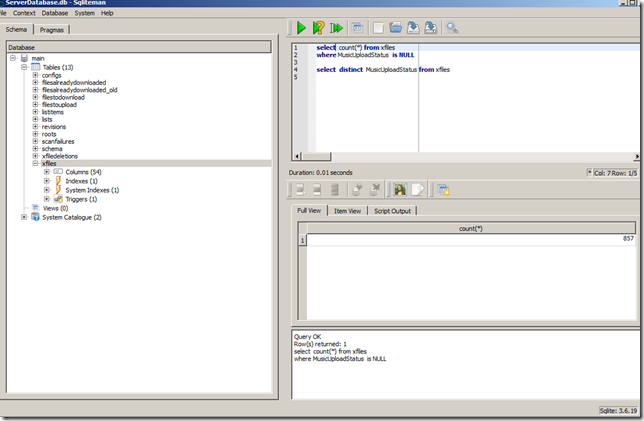Image resolution: width=644 pixels, height=421 pixels.
Task: Switch to the Item View tab
Action: (x=347, y=211)
